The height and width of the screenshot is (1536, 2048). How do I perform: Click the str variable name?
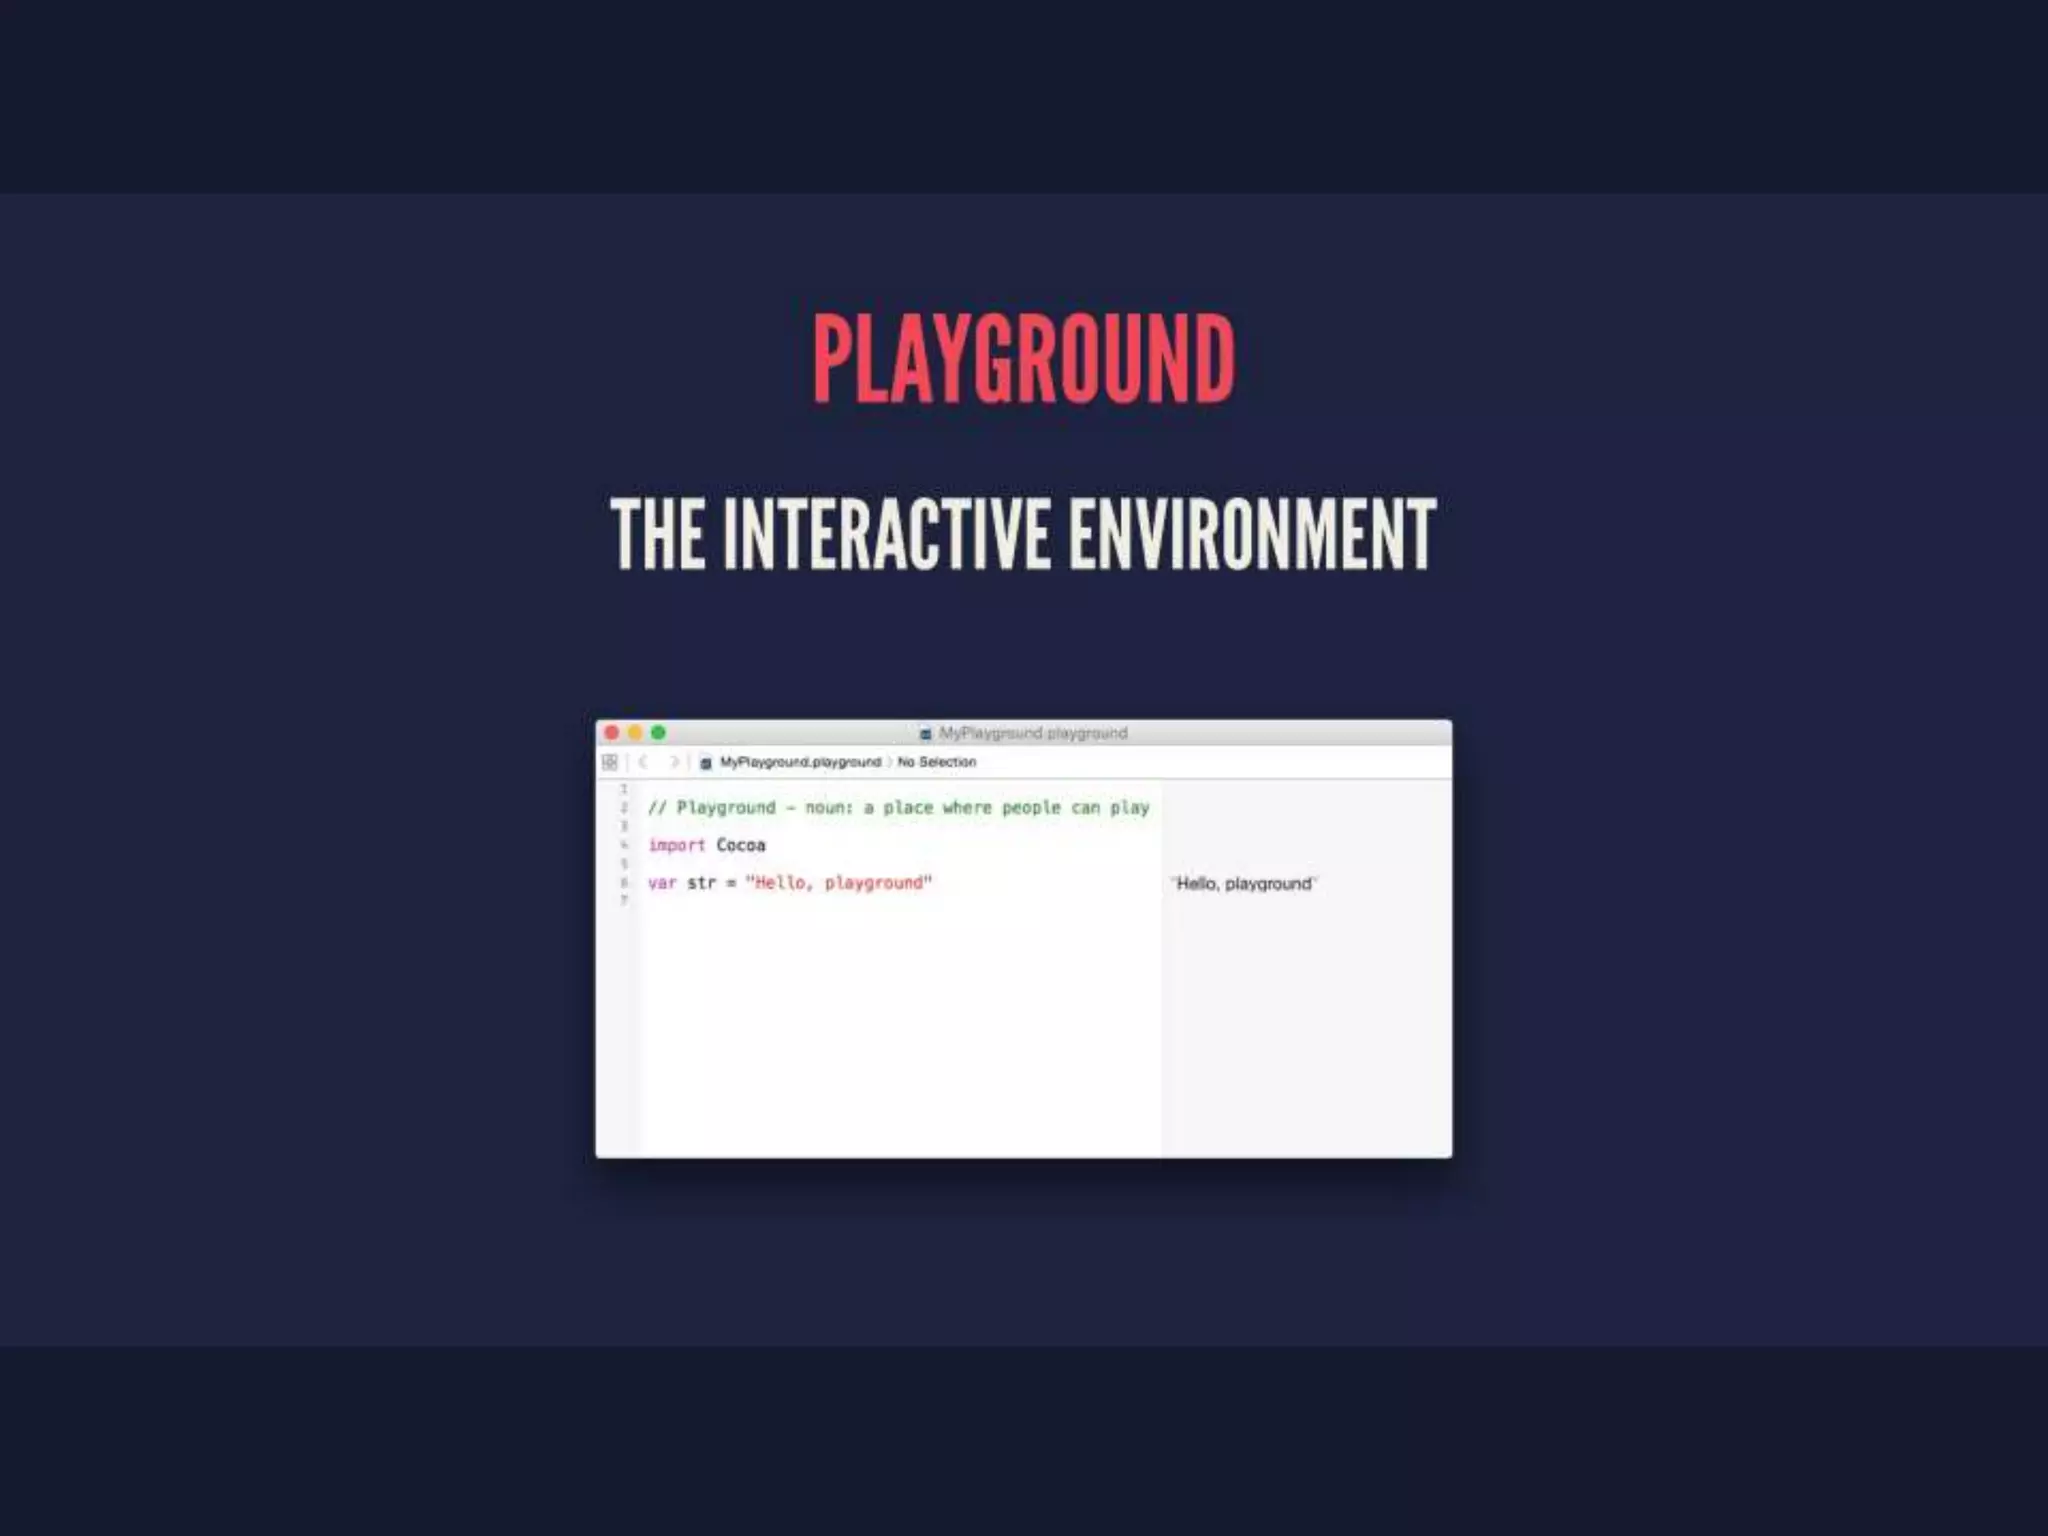coord(702,883)
